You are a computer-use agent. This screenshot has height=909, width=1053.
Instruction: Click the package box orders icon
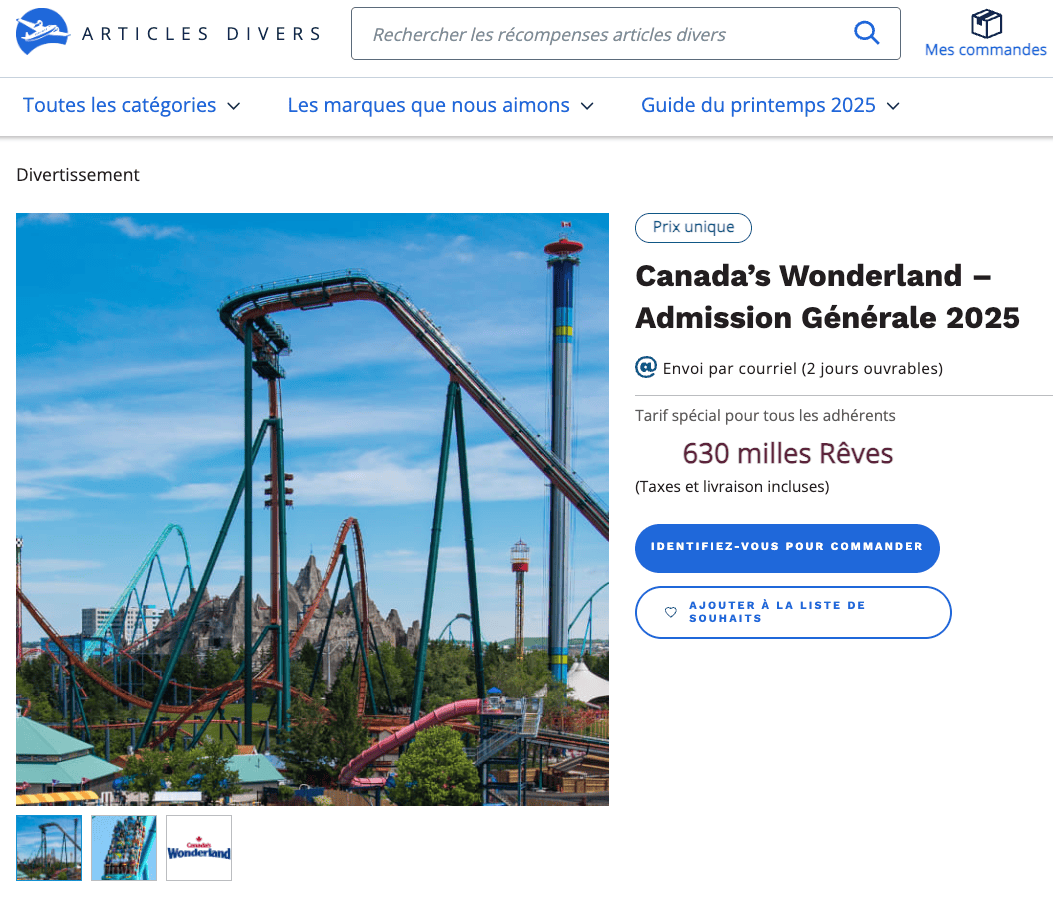point(986,23)
